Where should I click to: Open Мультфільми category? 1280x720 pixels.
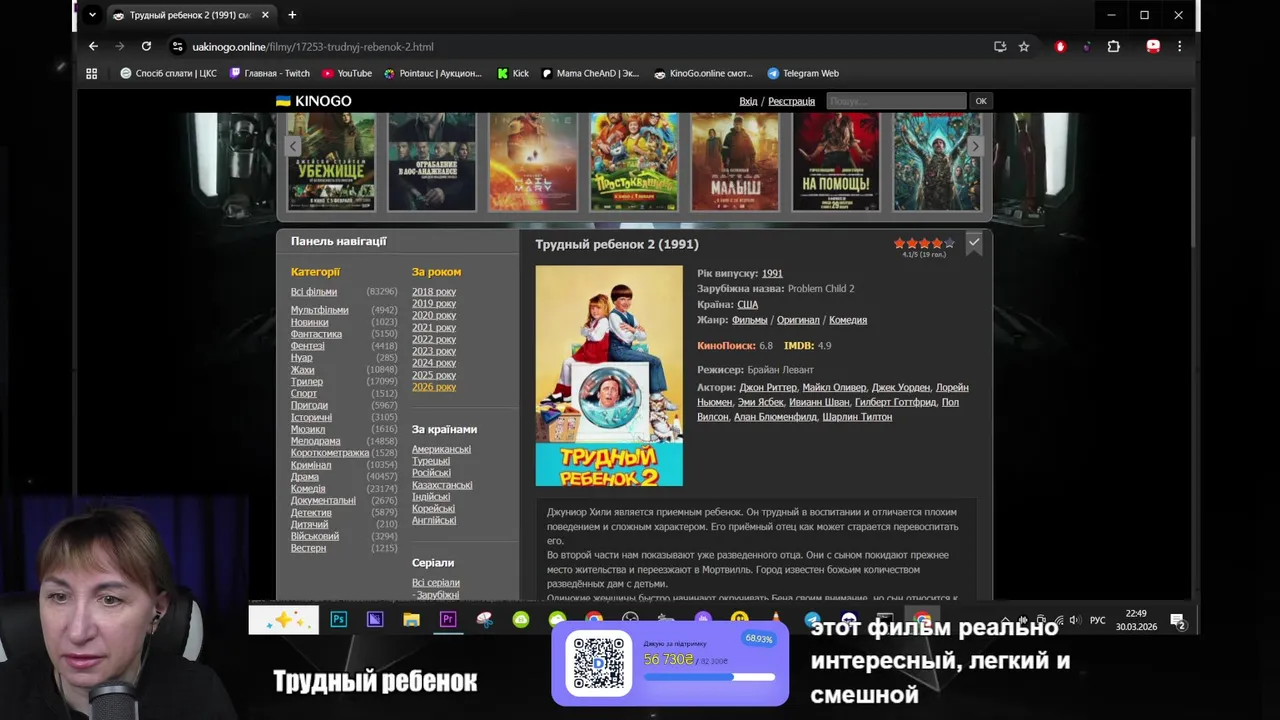tap(320, 311)
